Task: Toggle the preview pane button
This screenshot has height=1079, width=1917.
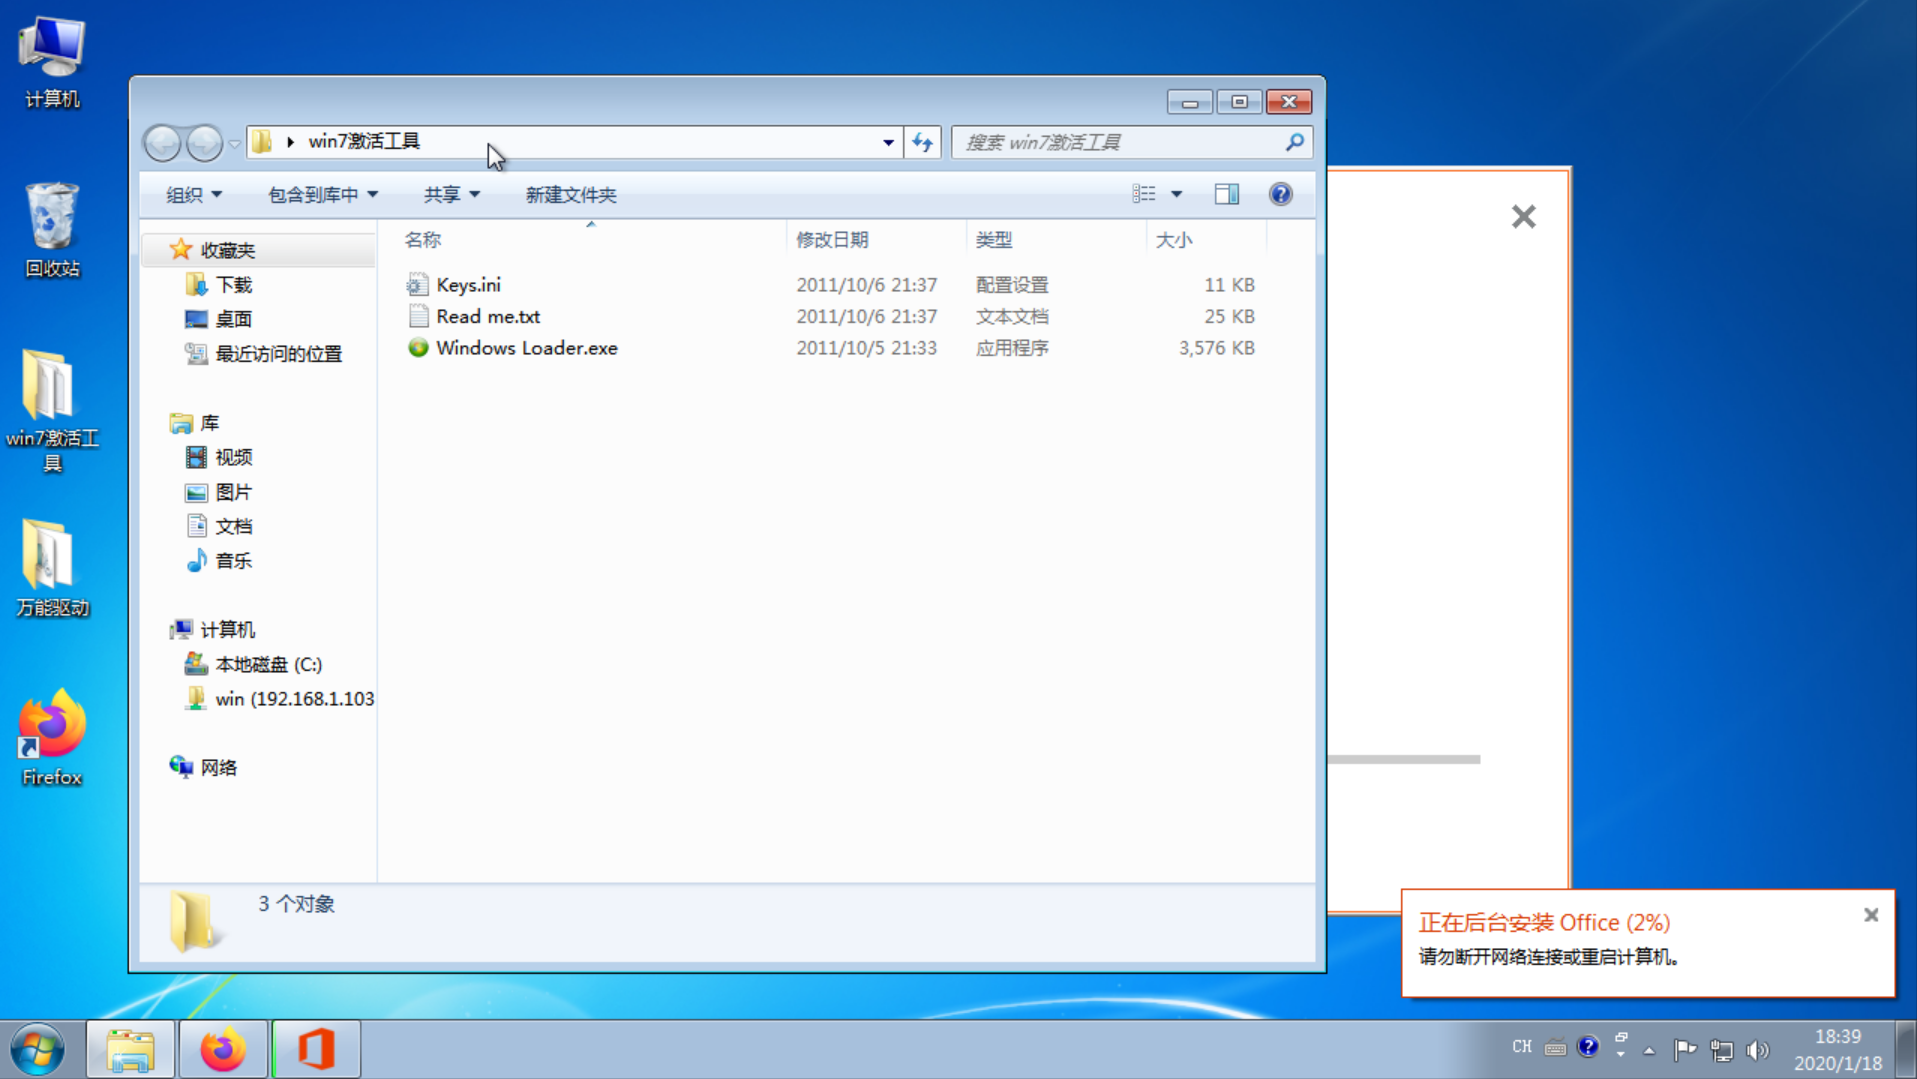Action: click(1226, 194)
